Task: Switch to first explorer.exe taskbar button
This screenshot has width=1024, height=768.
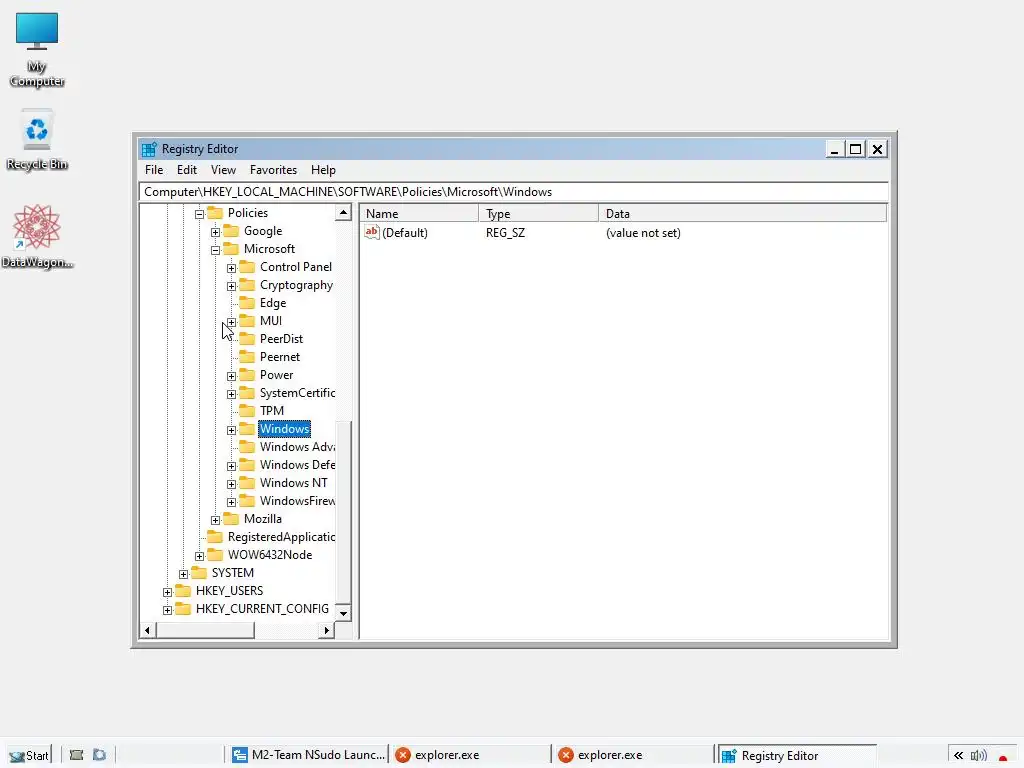Action: 470,755
